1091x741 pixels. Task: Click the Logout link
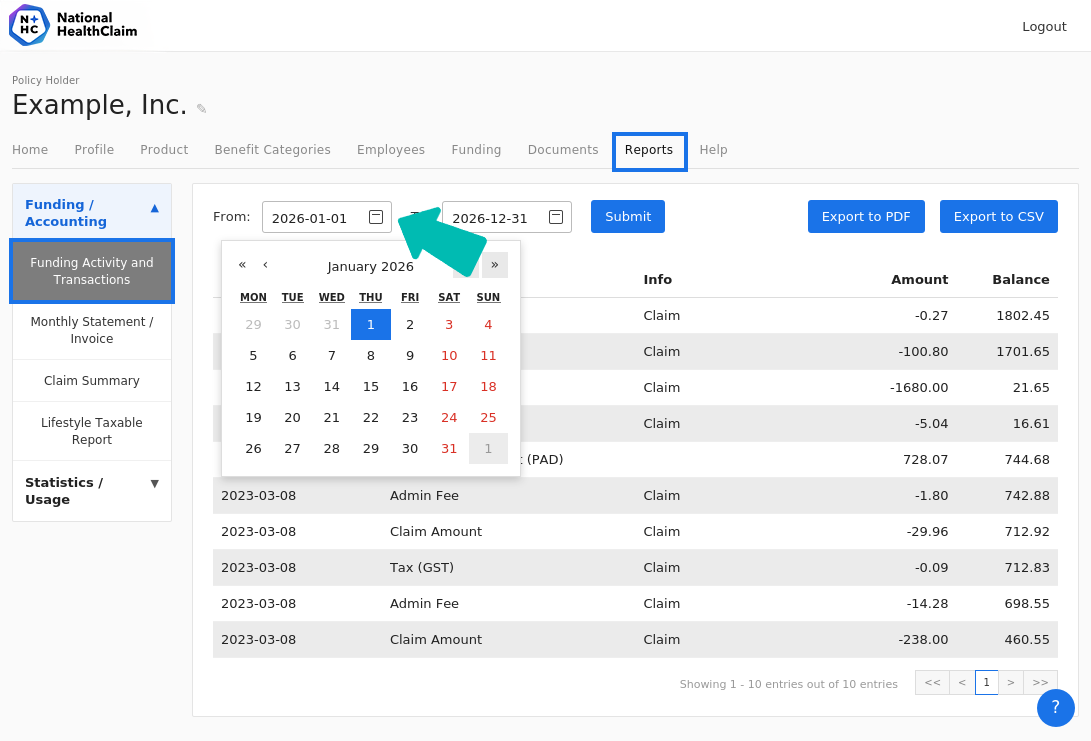[1044, 26]
